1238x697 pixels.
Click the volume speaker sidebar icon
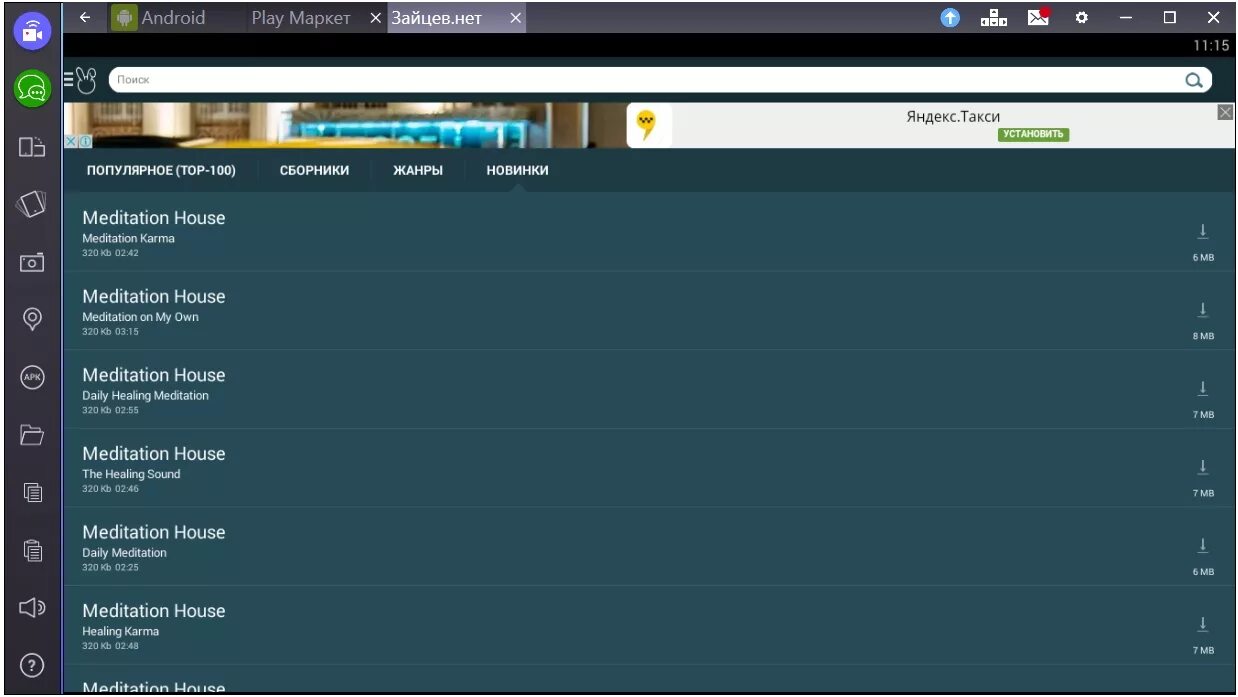tap(32, 606)
